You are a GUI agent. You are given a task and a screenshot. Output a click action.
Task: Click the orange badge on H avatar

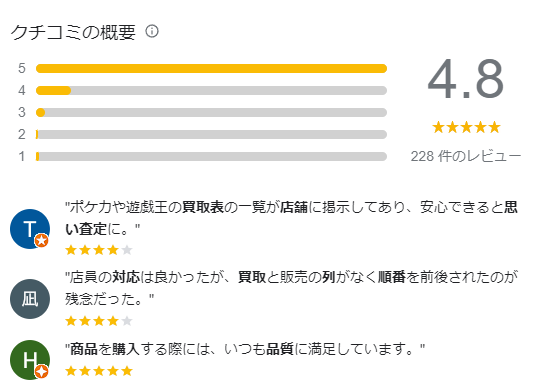[42, 372]
